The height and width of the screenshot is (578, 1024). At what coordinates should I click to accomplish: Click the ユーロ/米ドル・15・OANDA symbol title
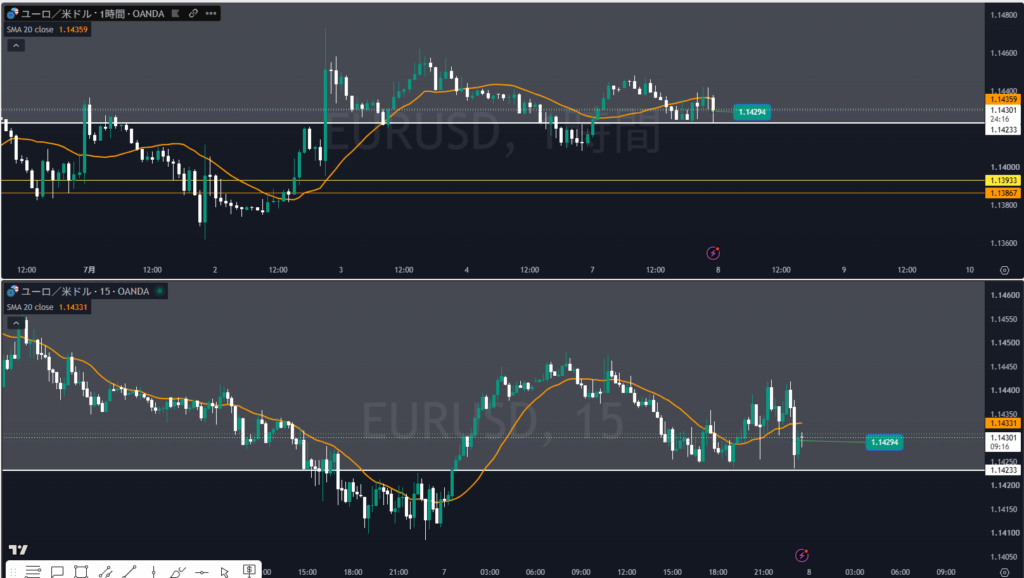coord(85,291)
